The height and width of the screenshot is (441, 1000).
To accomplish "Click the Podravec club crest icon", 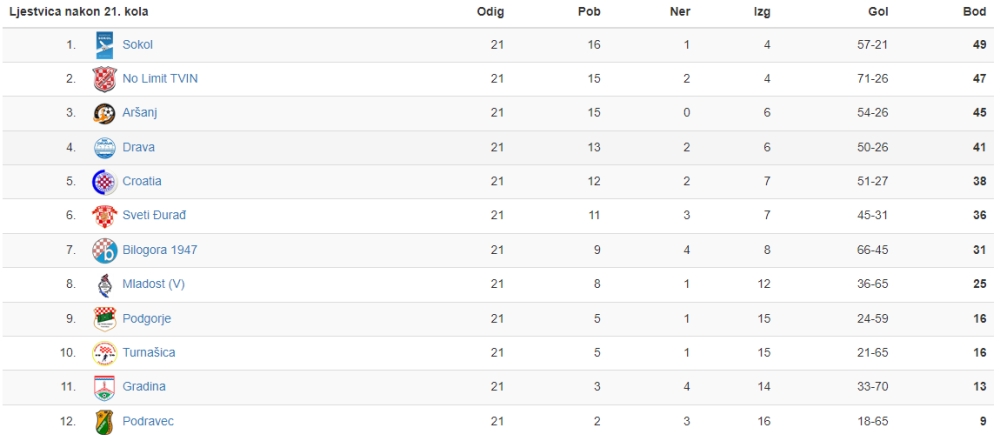I will (104, 421).
